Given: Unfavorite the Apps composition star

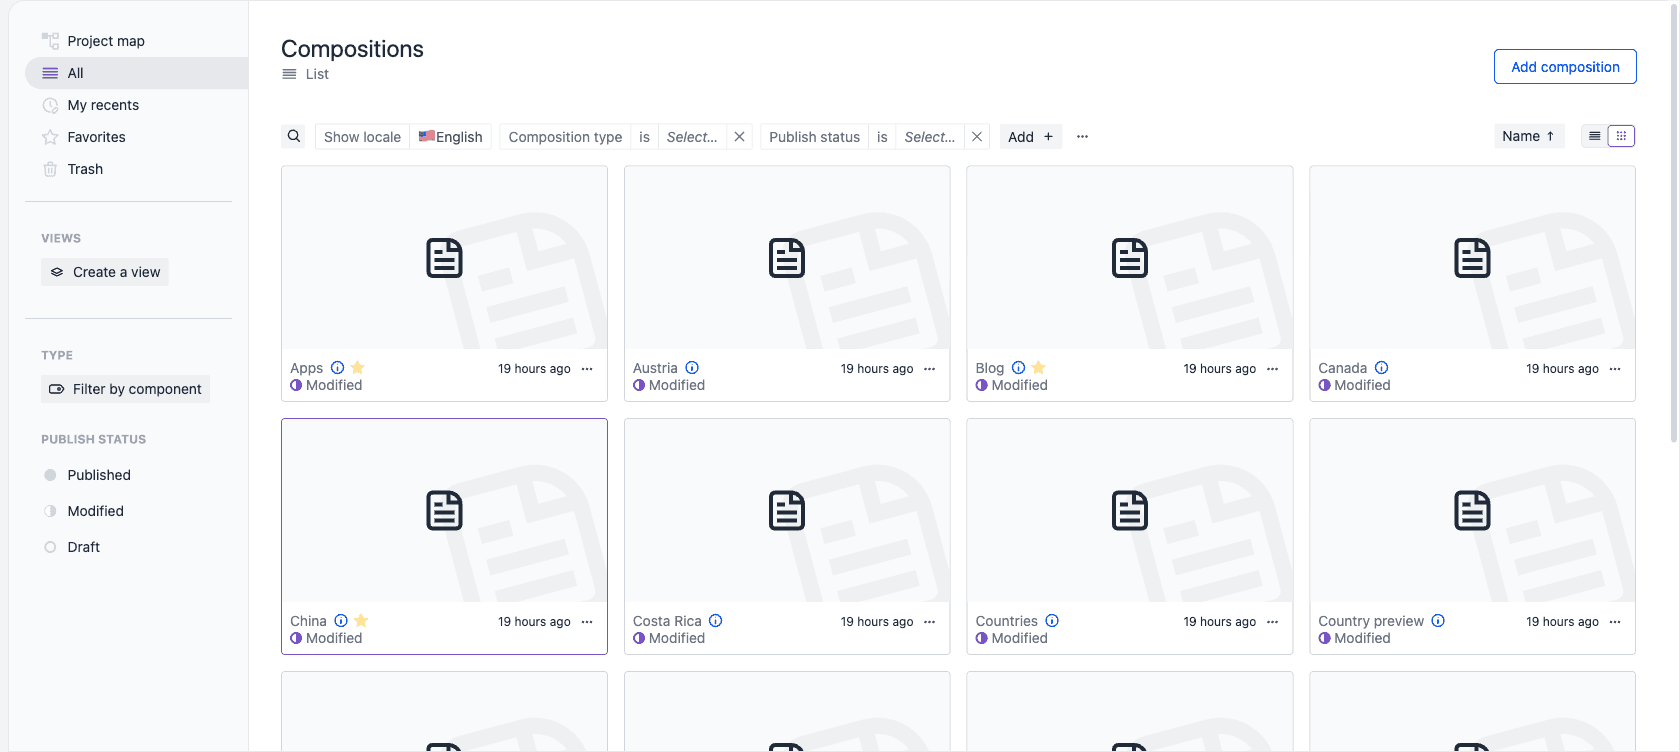Looking at the screenshot, I should tap(358, 368).
